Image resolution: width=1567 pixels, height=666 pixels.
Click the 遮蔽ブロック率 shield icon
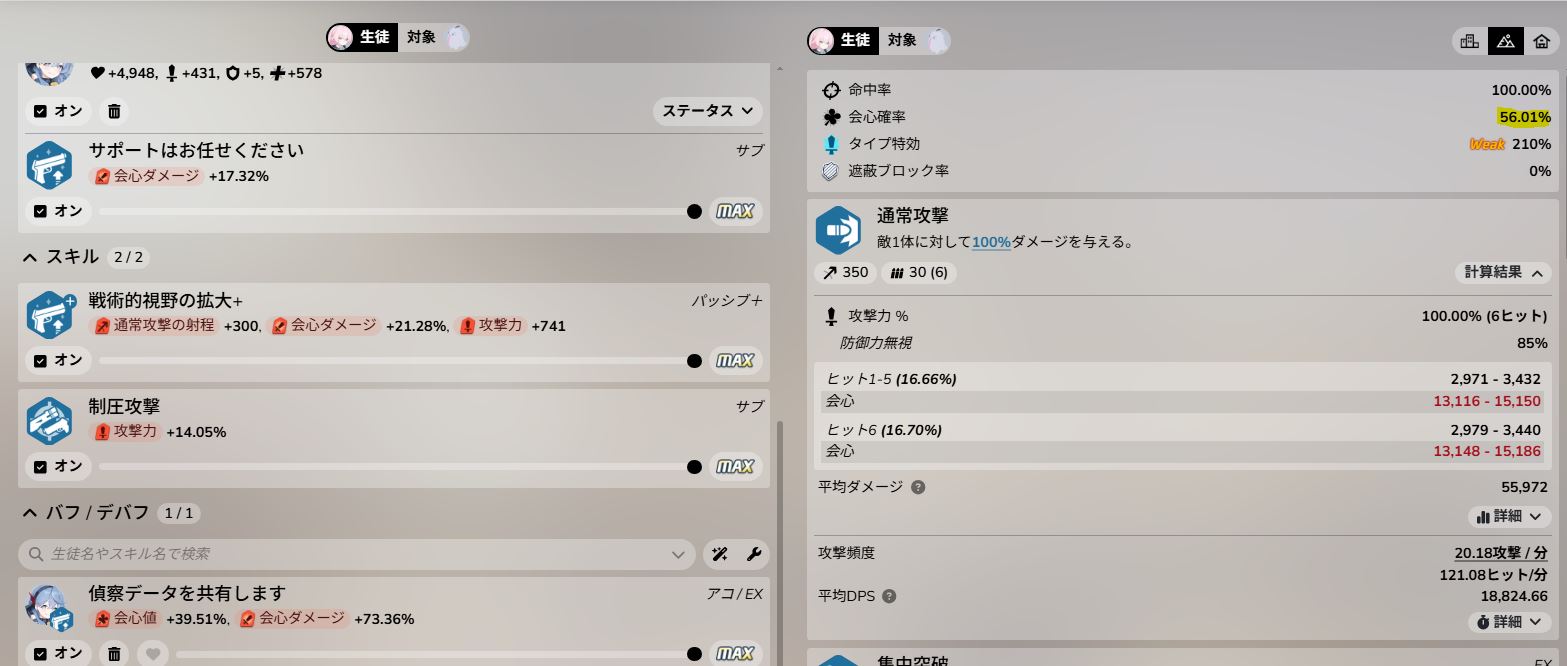coord(830,171)
